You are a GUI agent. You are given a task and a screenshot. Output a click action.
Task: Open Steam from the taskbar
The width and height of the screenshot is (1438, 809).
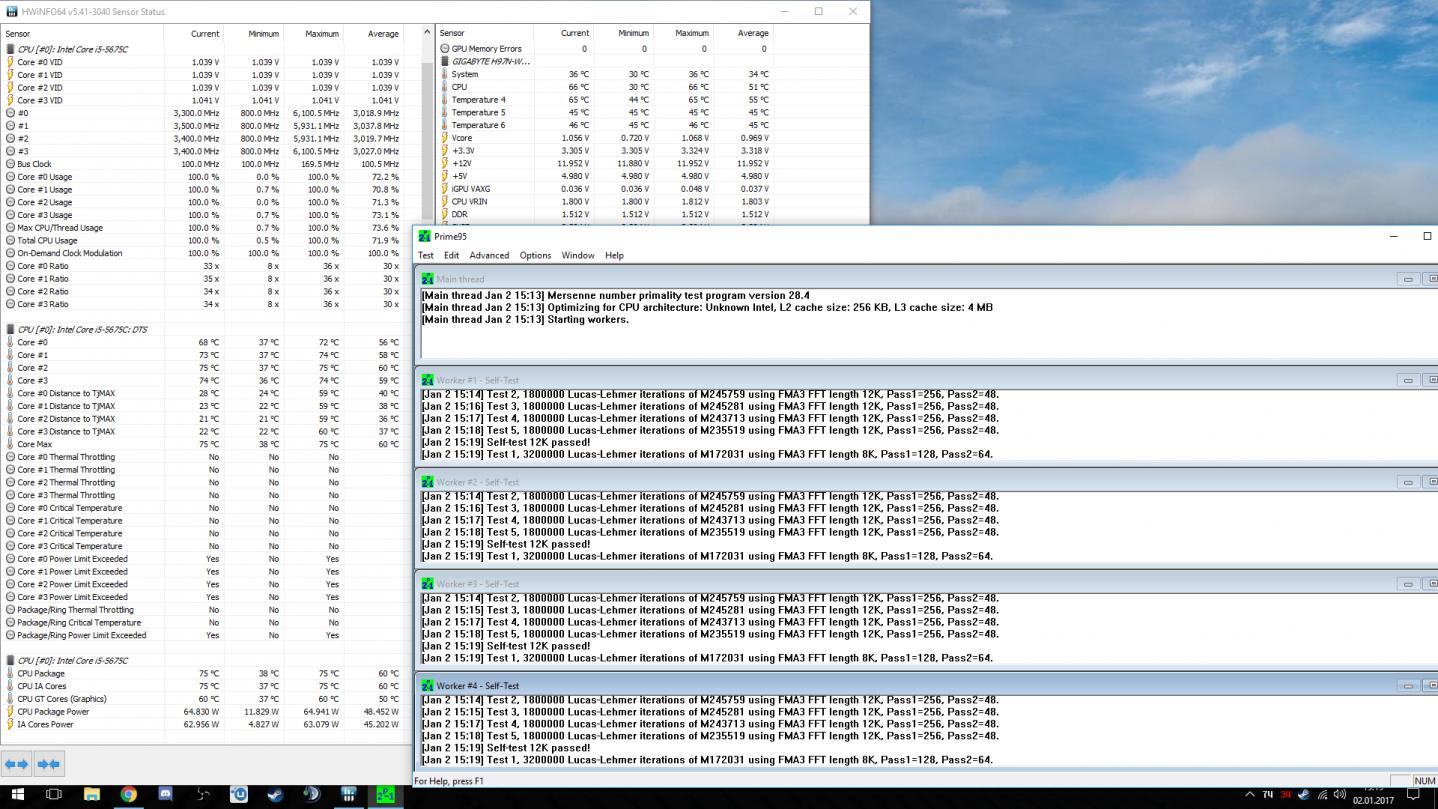275,795
